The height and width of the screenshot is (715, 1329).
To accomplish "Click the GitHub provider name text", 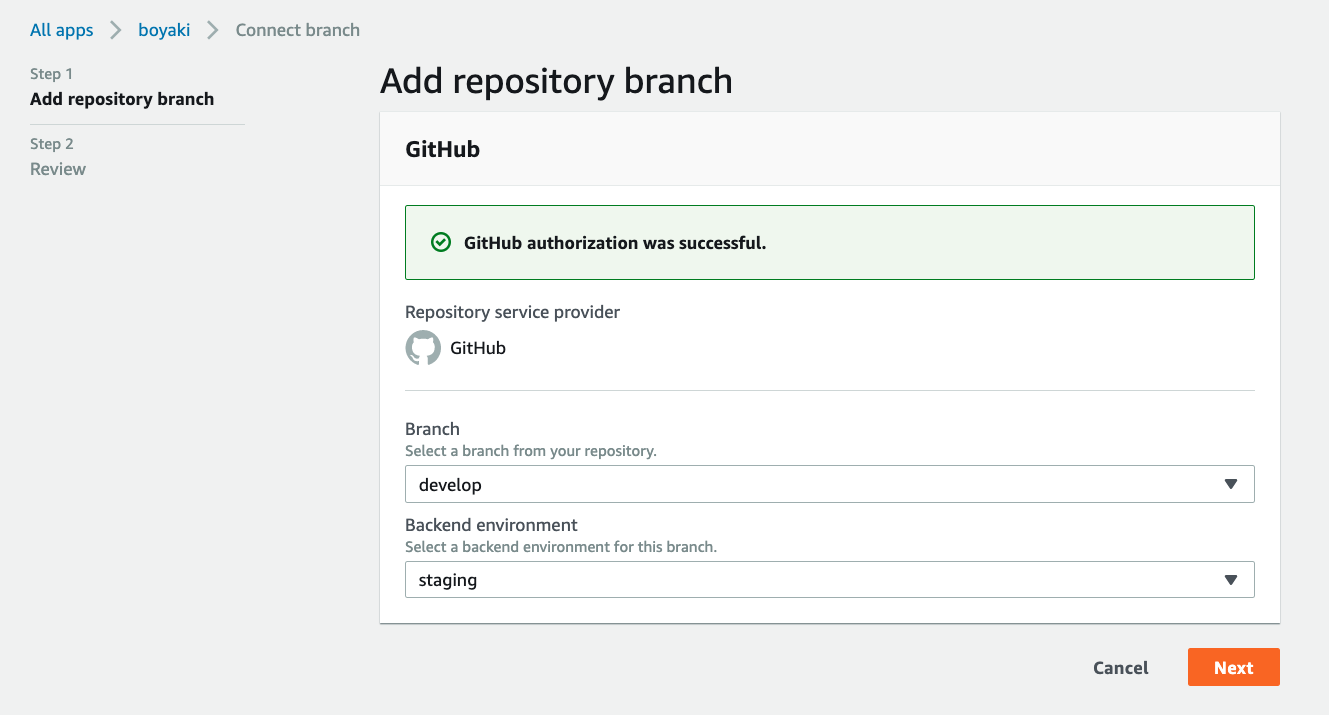I will click(478, 348).
